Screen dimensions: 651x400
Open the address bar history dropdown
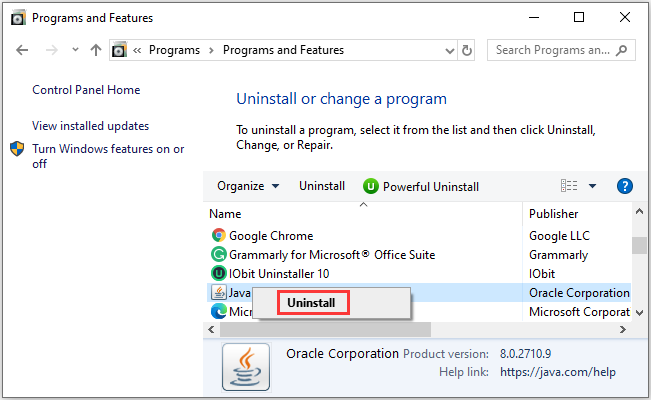coord(446,50)
